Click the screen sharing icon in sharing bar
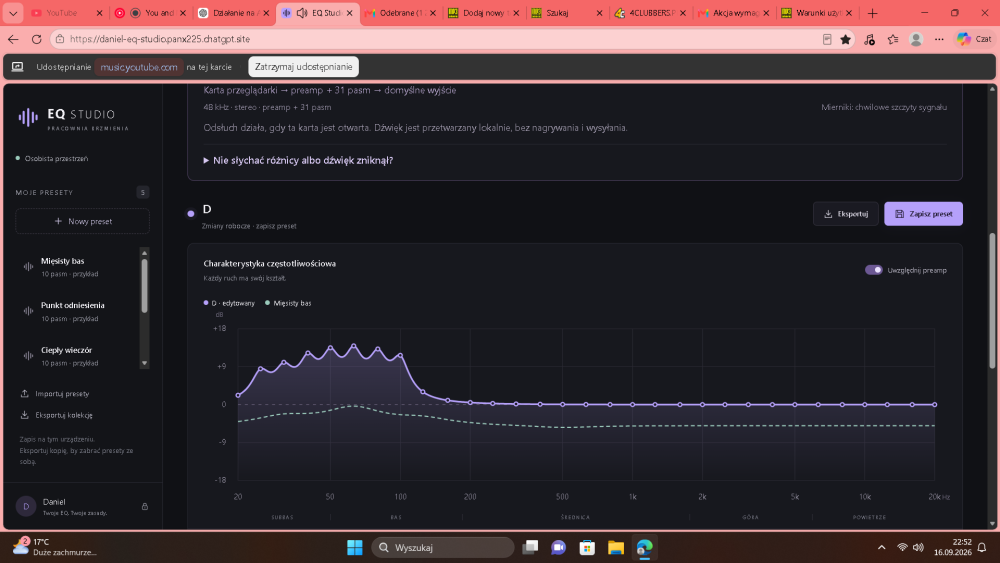 tap(18, 67)
